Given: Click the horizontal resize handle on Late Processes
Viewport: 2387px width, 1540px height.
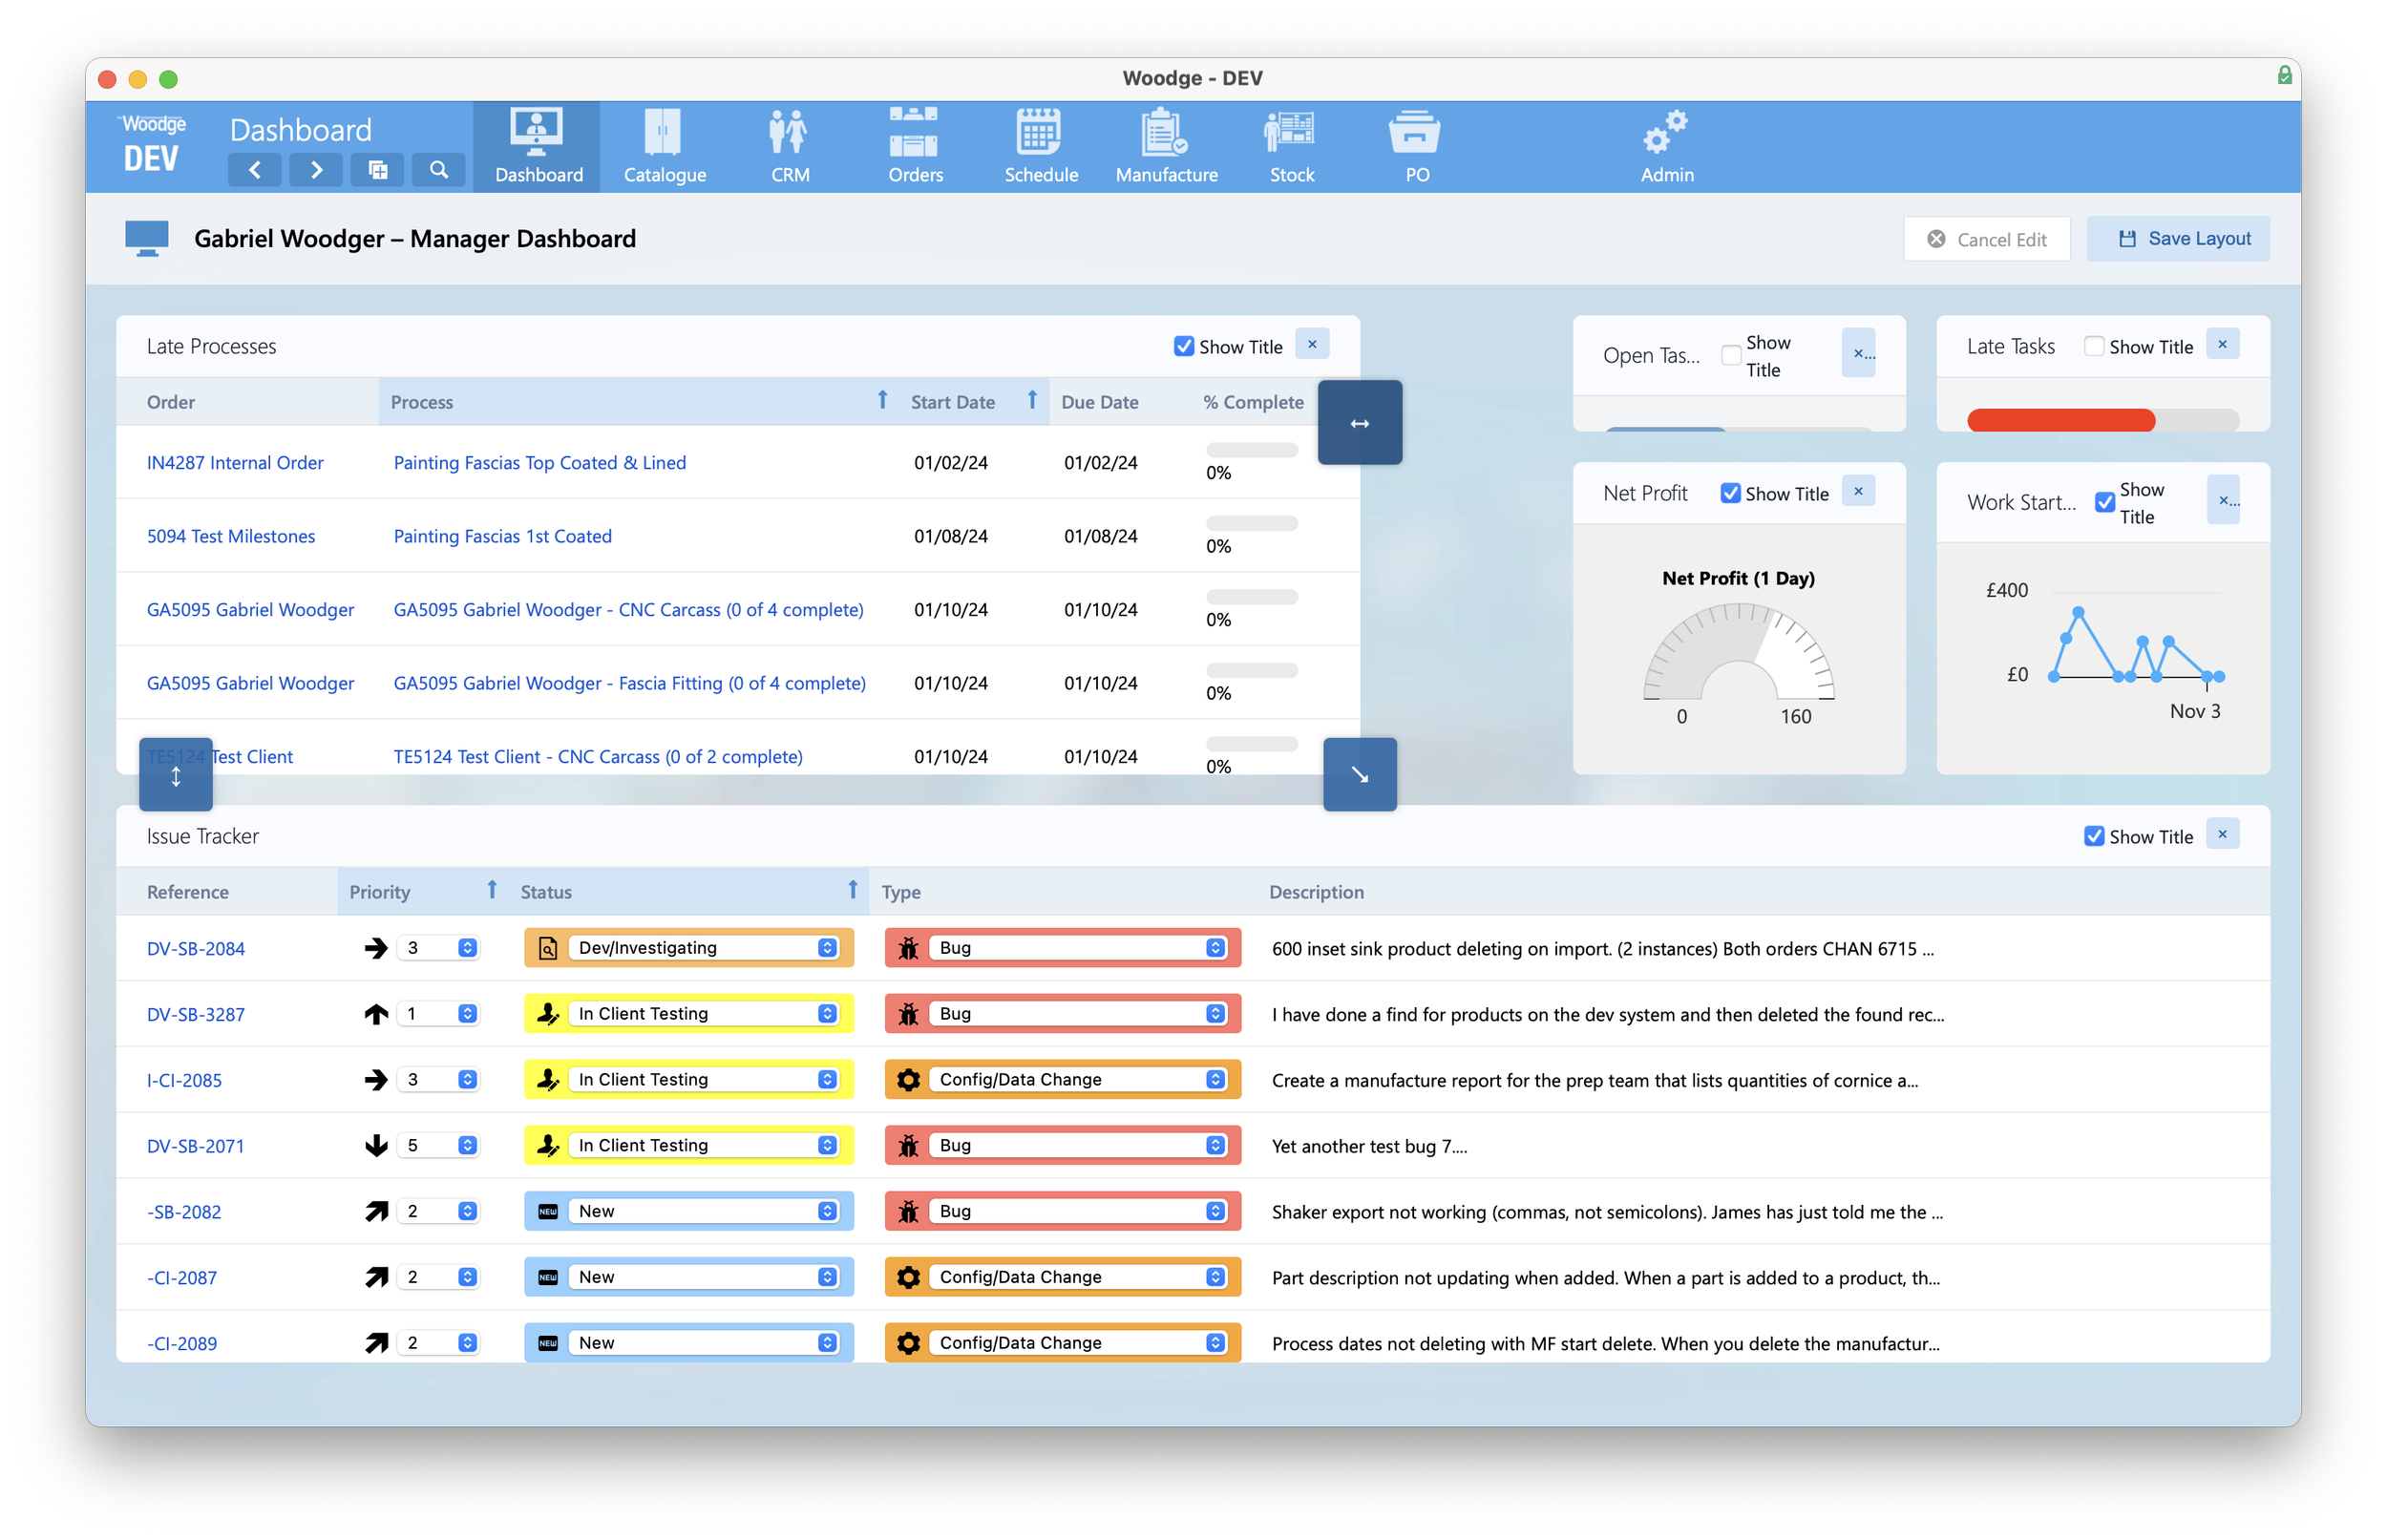Looking at the screenshot, I should click(1359, 423).
